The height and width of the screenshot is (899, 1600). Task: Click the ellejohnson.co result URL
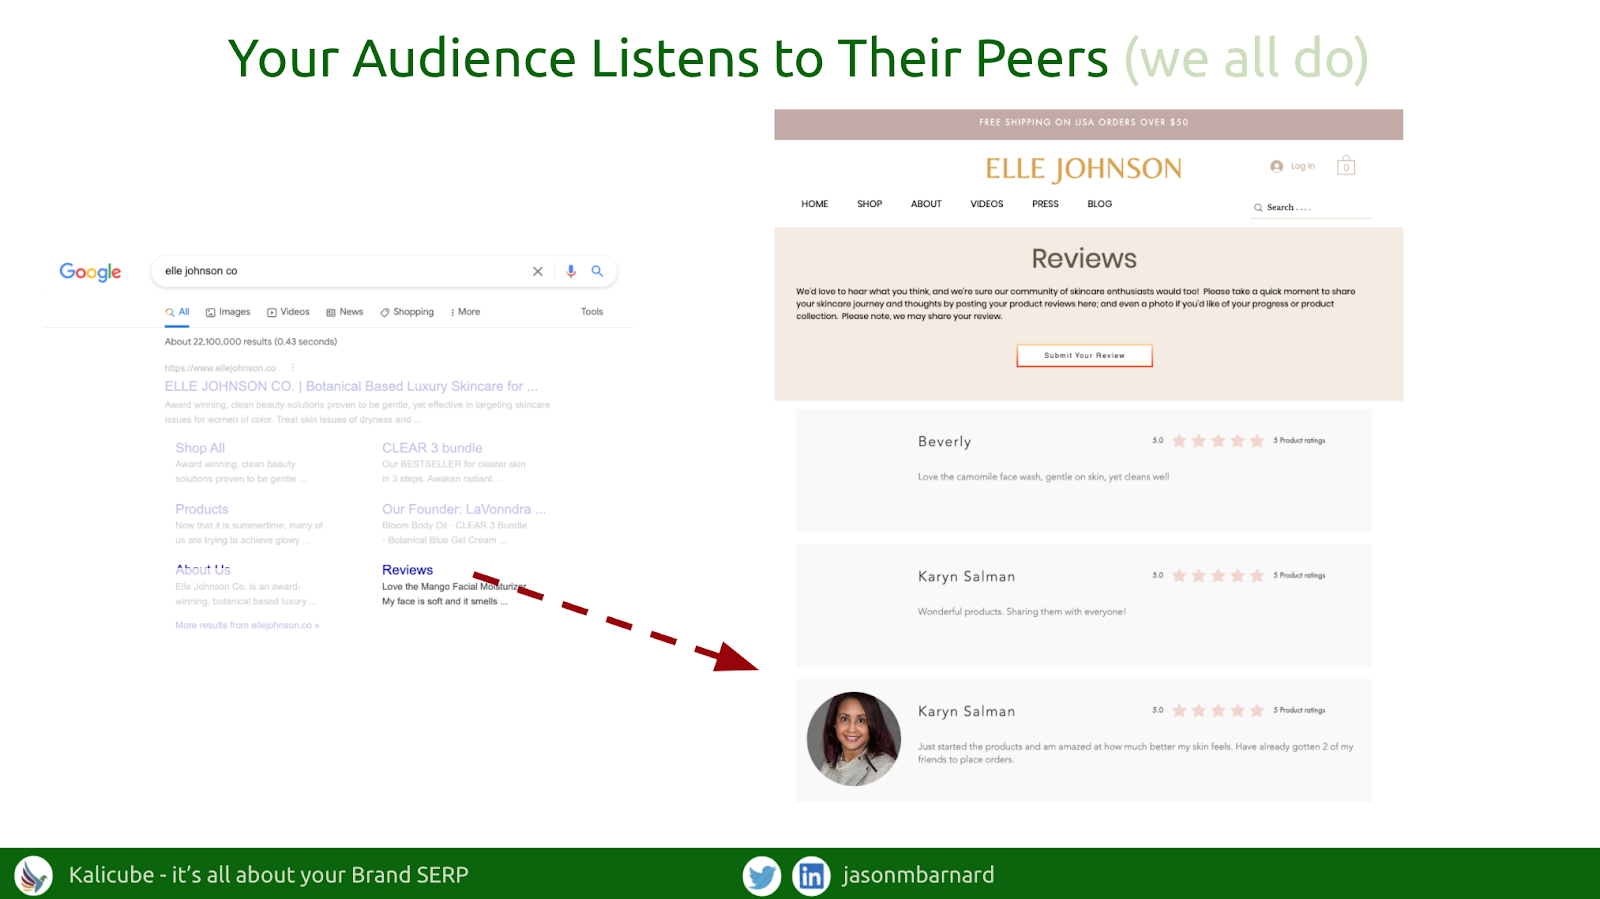(220, 368)
